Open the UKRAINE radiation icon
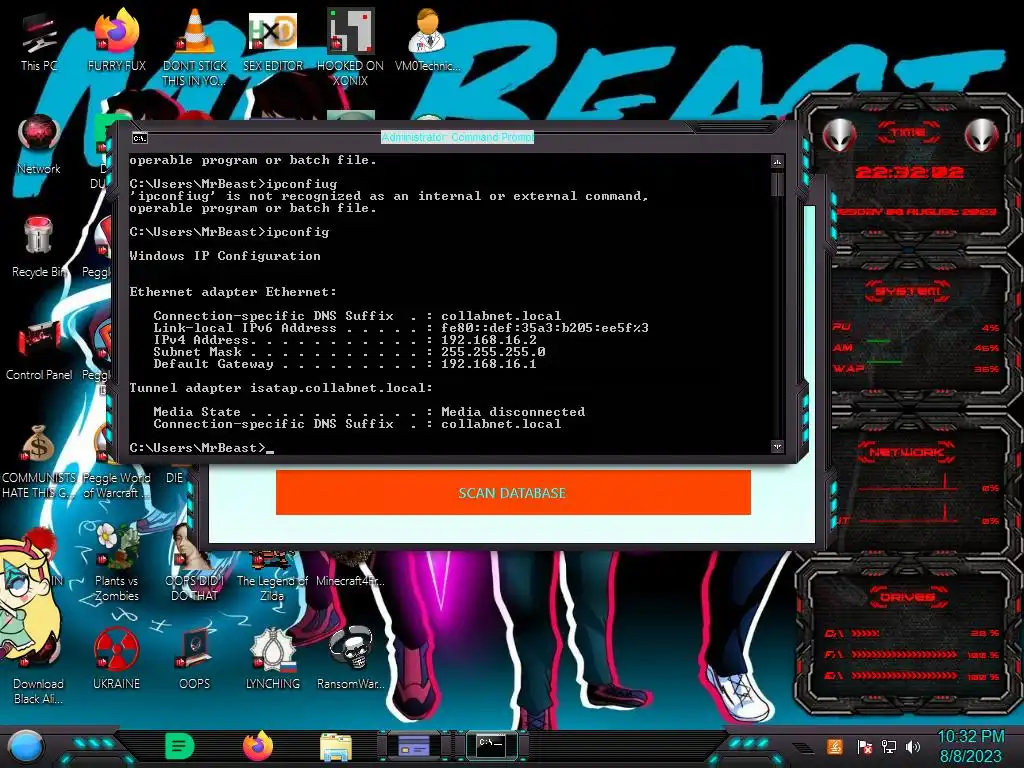Viewport: 1024px width, 768px height. [116, 658]
